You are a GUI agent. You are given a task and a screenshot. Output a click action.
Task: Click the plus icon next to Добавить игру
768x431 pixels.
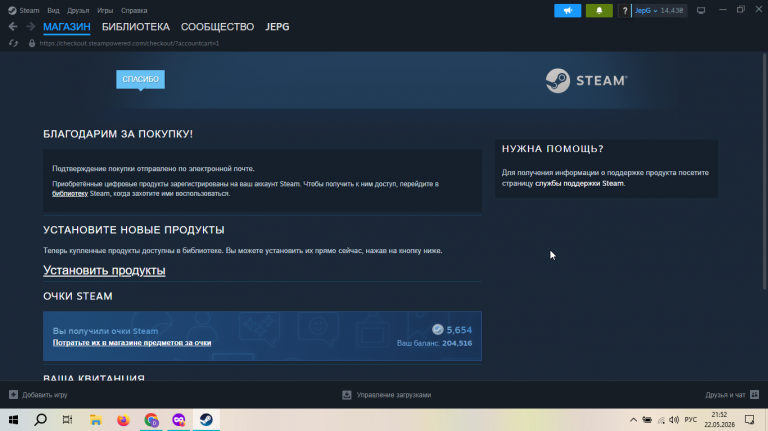tap(13, 395)
